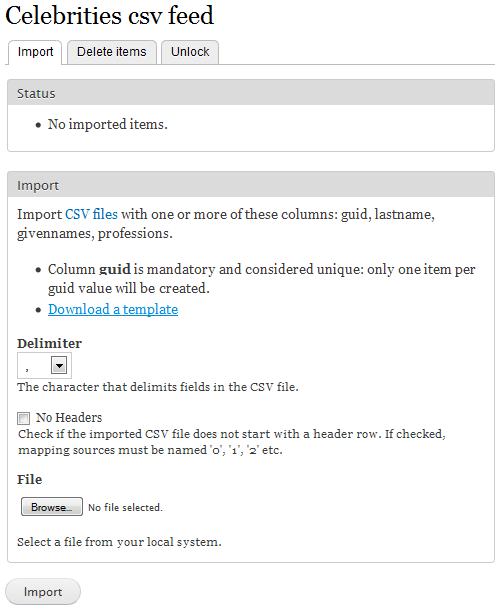This screenshot has height=610, width=500.
Task: Click the Delimiter dropdown arrow button
Action: click(59, 365)
